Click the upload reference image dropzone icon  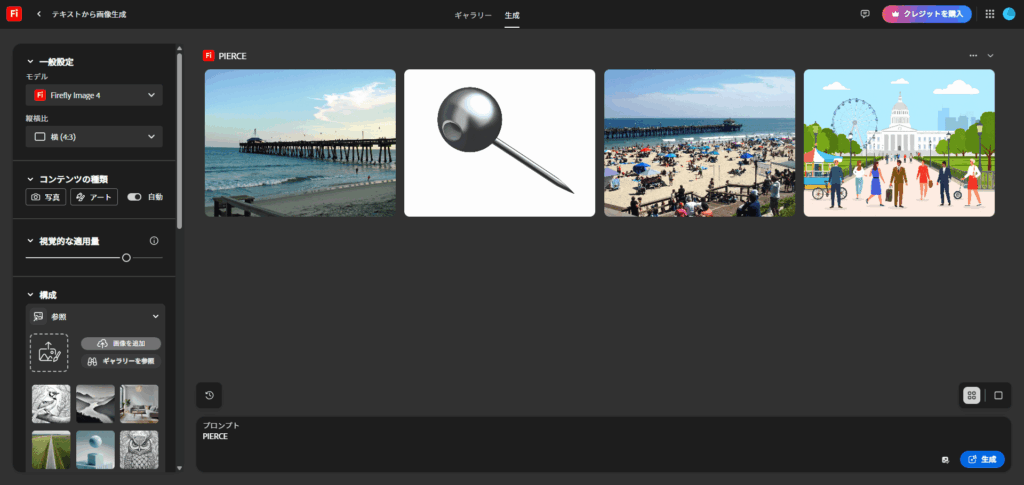(49, 352)
